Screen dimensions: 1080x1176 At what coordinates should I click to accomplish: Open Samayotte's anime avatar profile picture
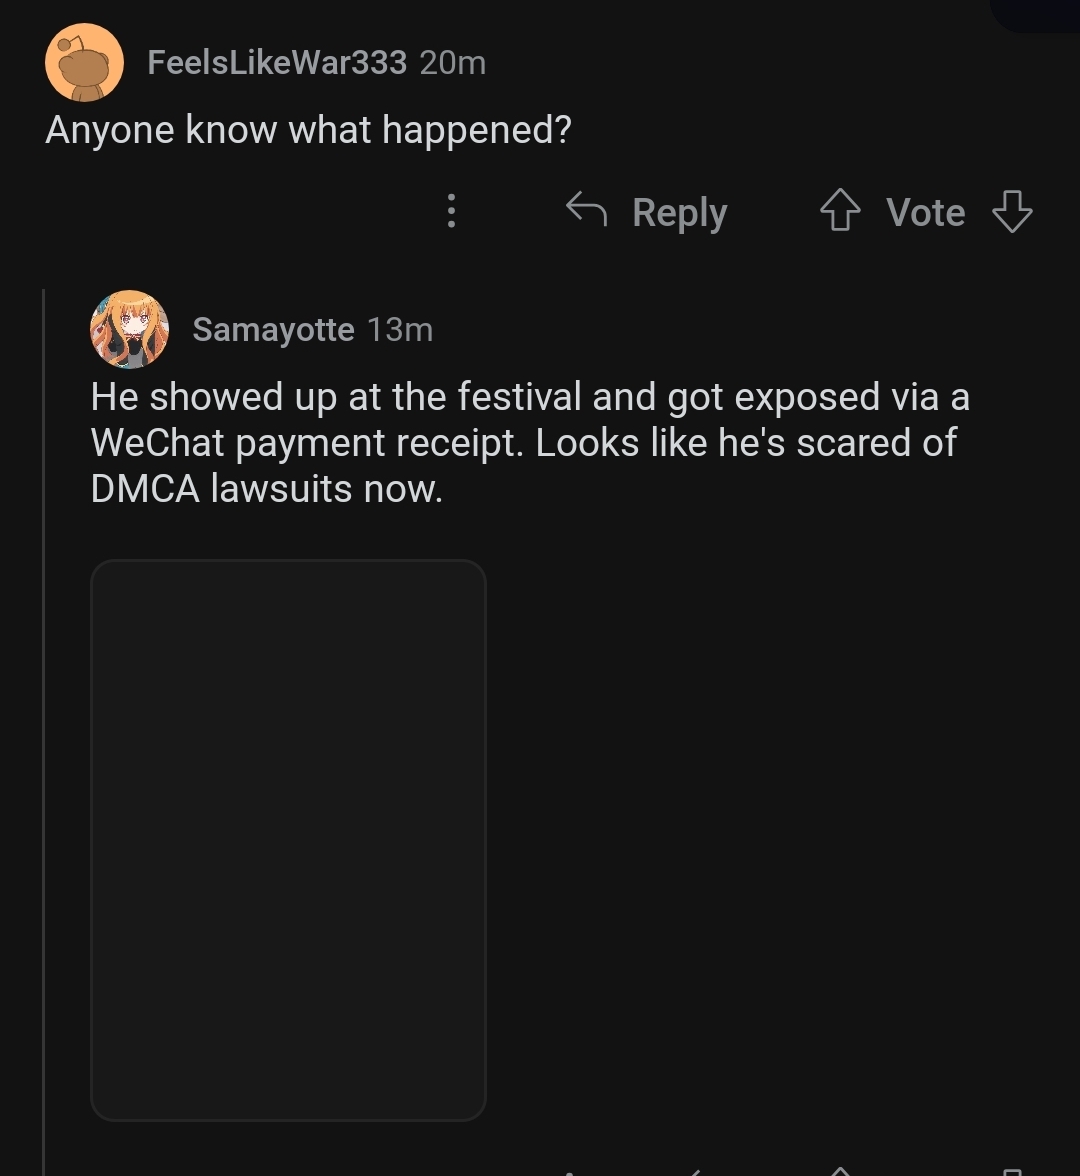point(129,329)
